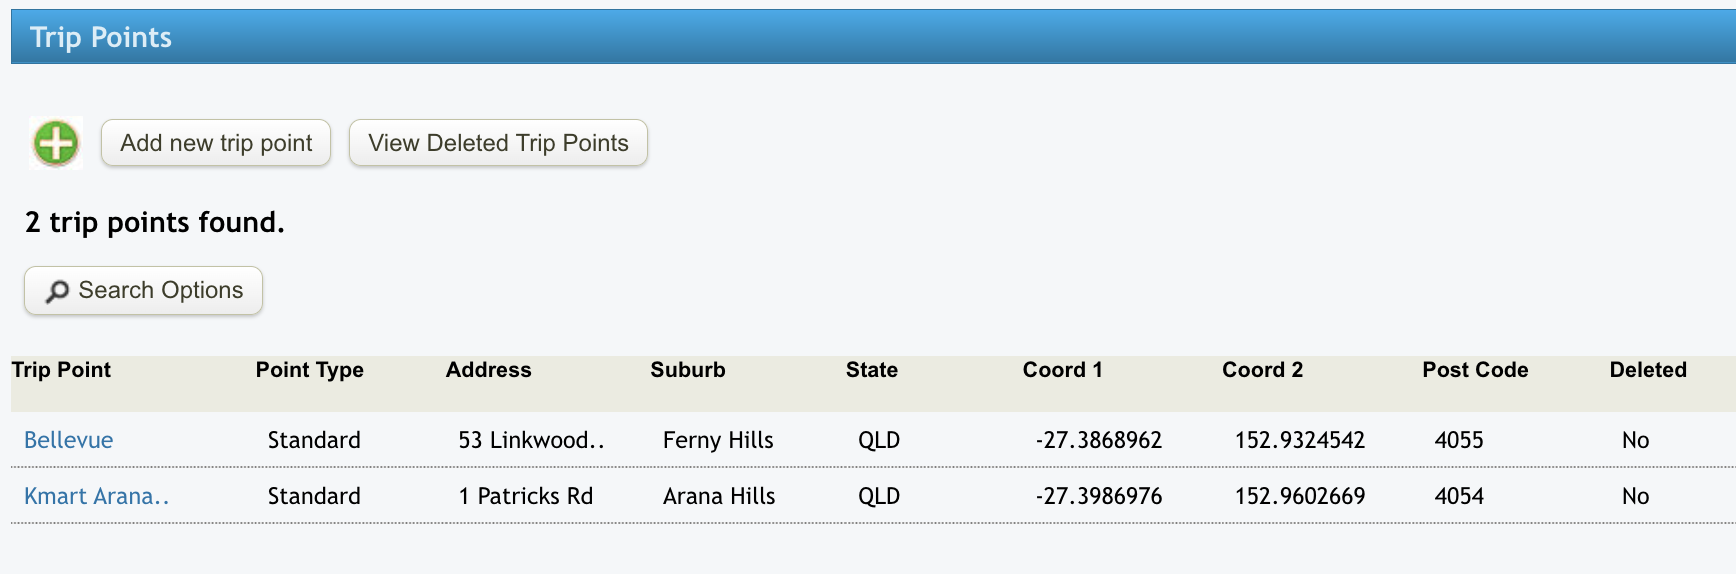Click the Post Code column header
Screen dimensions: 1736x574
(x=1475, y=370)
